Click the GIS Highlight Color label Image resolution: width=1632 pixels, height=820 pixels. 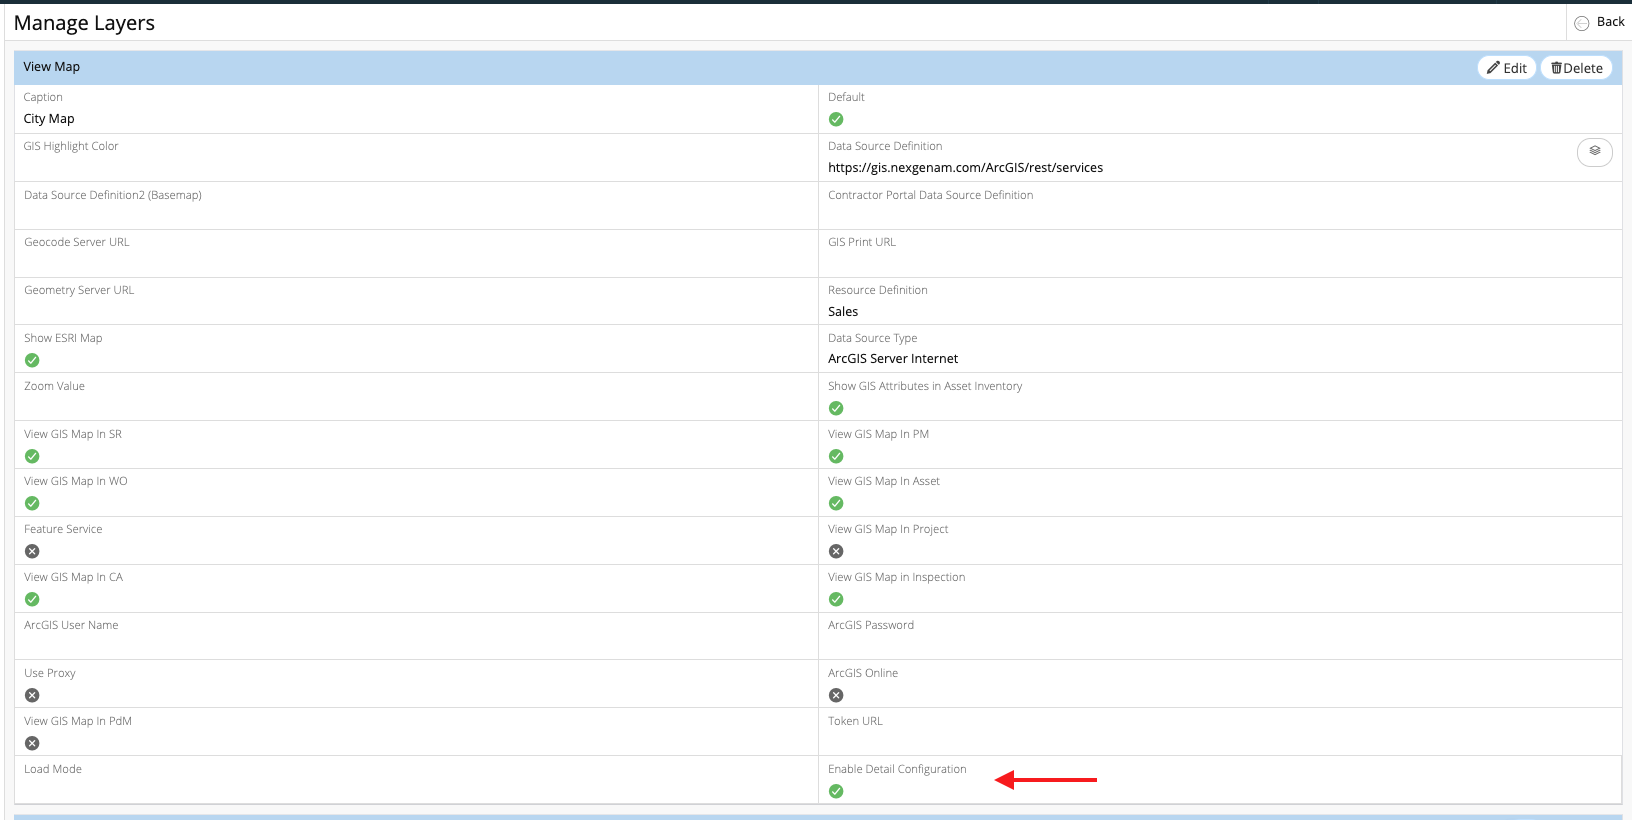coord(71,146)
